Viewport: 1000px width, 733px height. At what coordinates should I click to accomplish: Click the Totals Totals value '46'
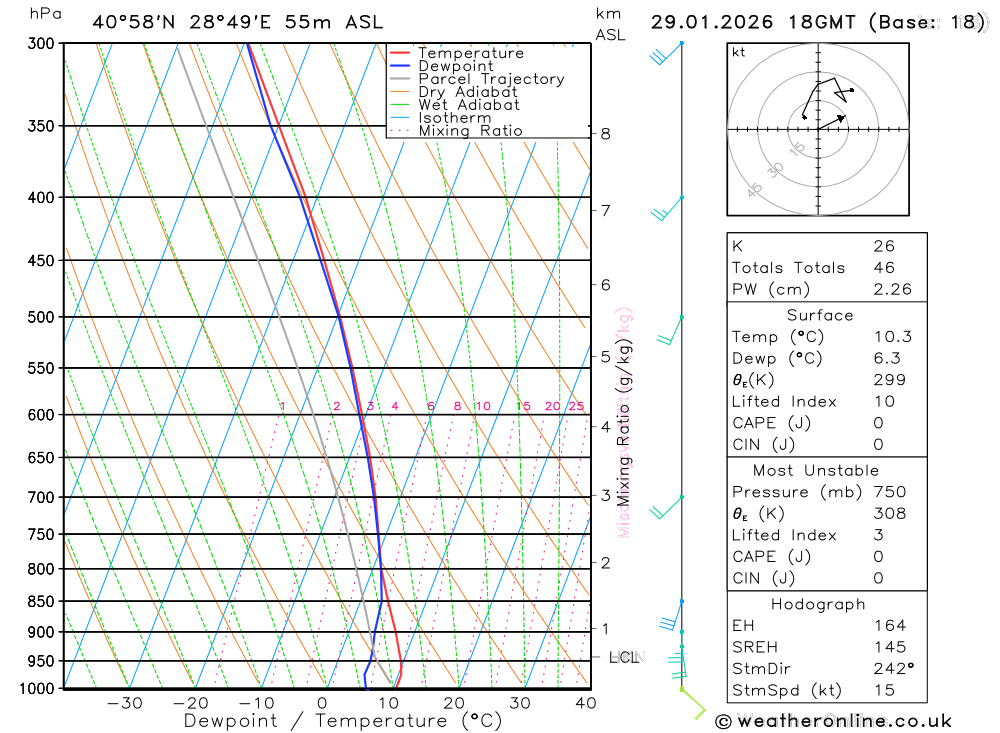tap(884, 268)
